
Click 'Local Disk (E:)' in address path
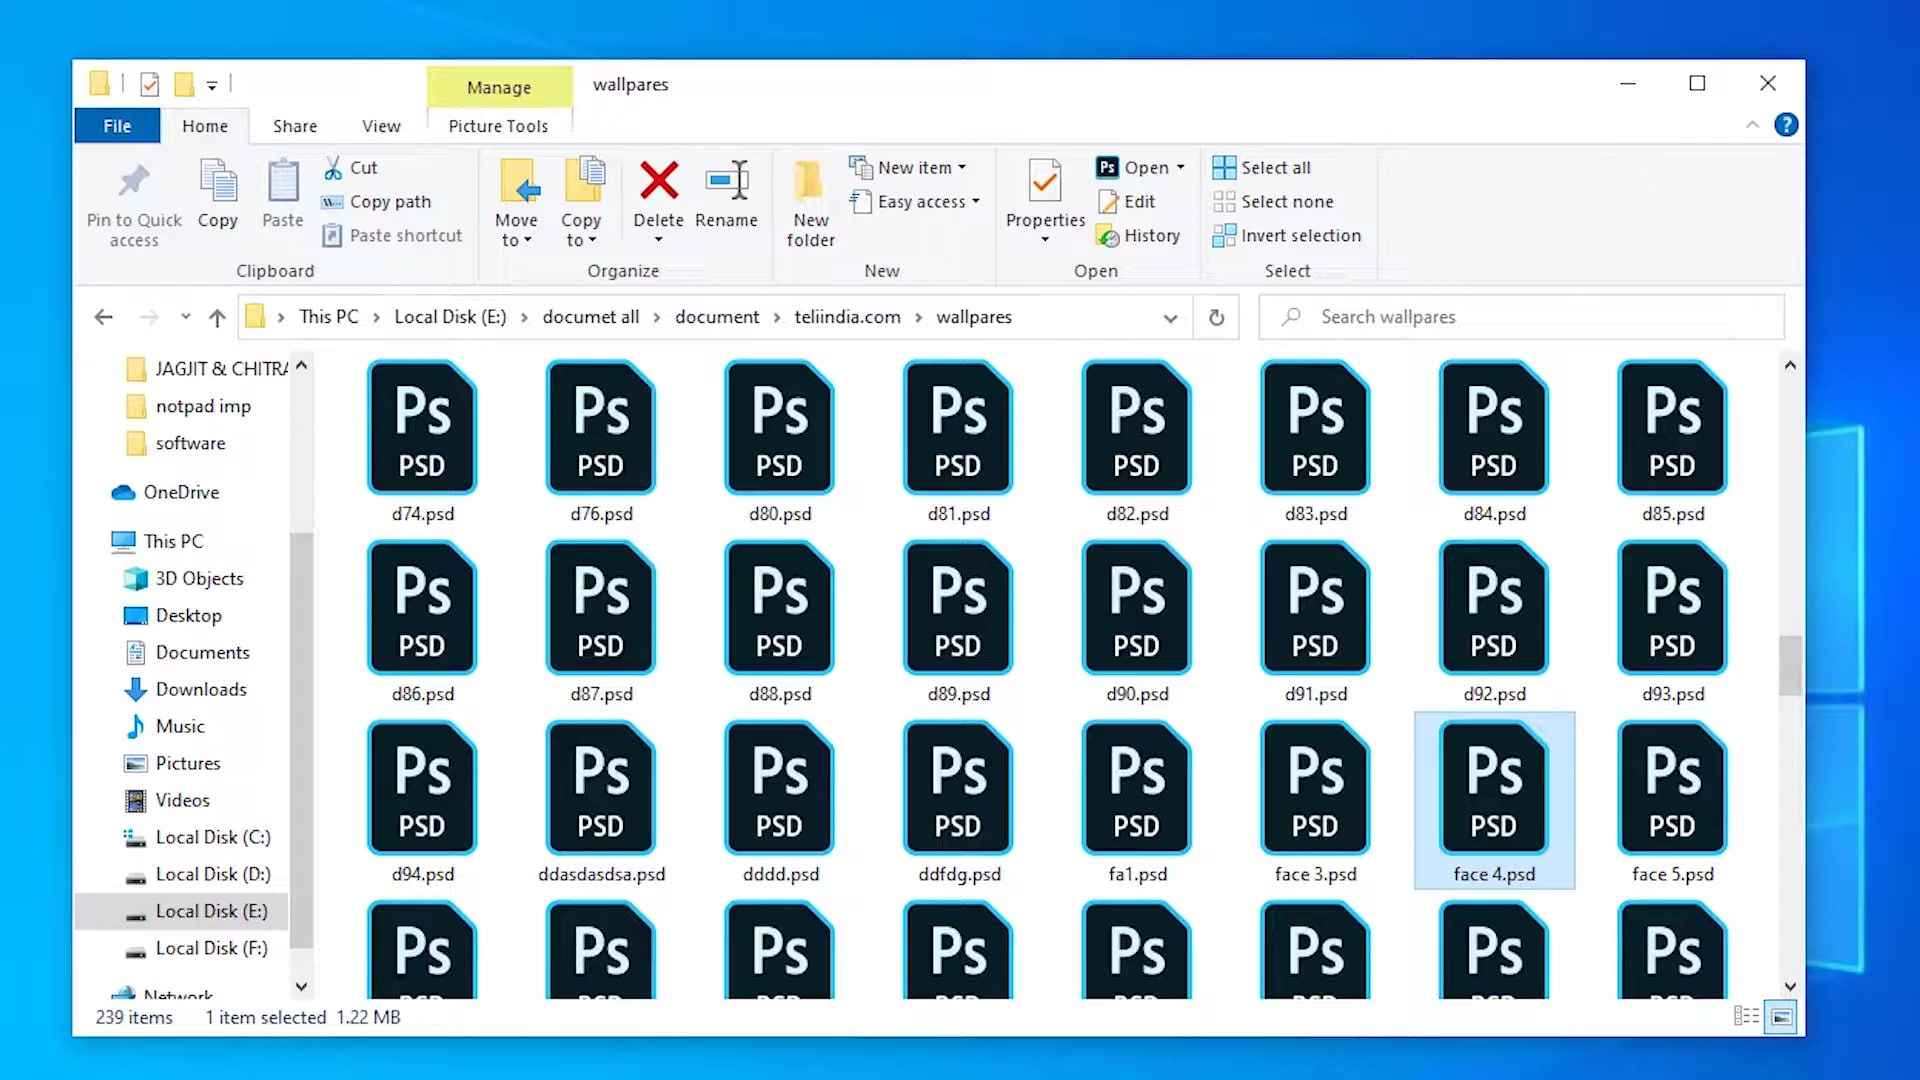coord(450,317)
